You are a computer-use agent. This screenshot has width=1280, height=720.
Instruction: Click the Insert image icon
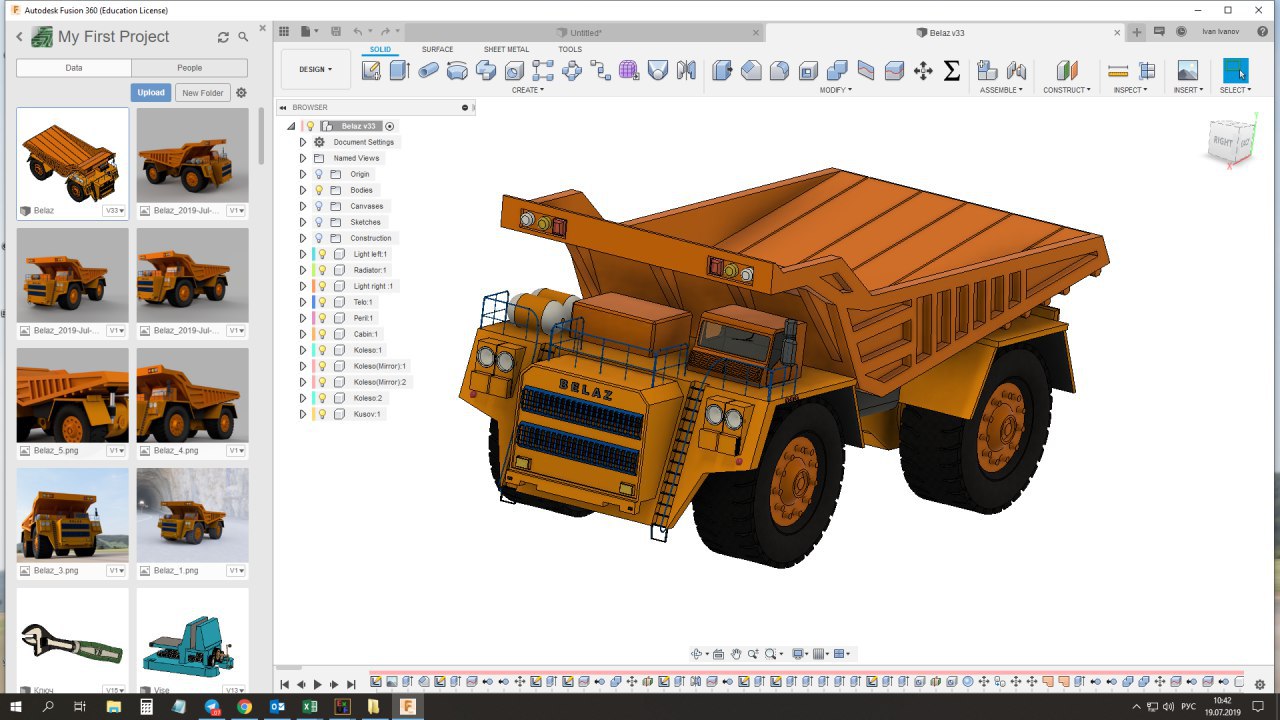(x=1188, y=70)
